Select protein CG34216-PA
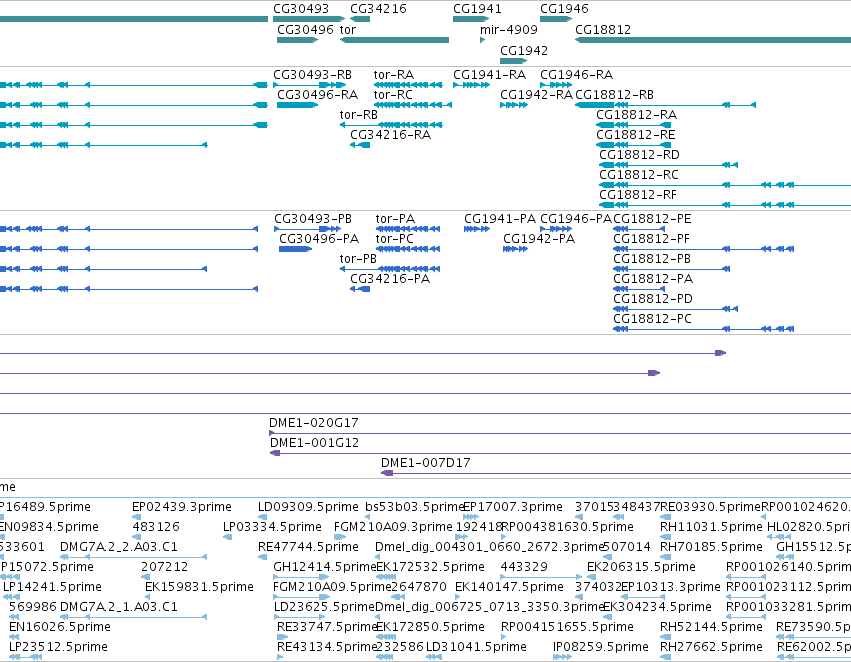This screenshot has height=662, width=851. [390, 279]
